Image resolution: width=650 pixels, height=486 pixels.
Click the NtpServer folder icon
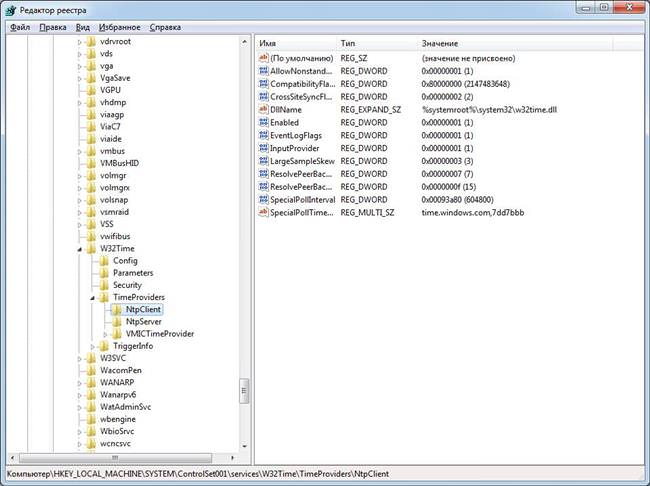click(x=117, y=321)
